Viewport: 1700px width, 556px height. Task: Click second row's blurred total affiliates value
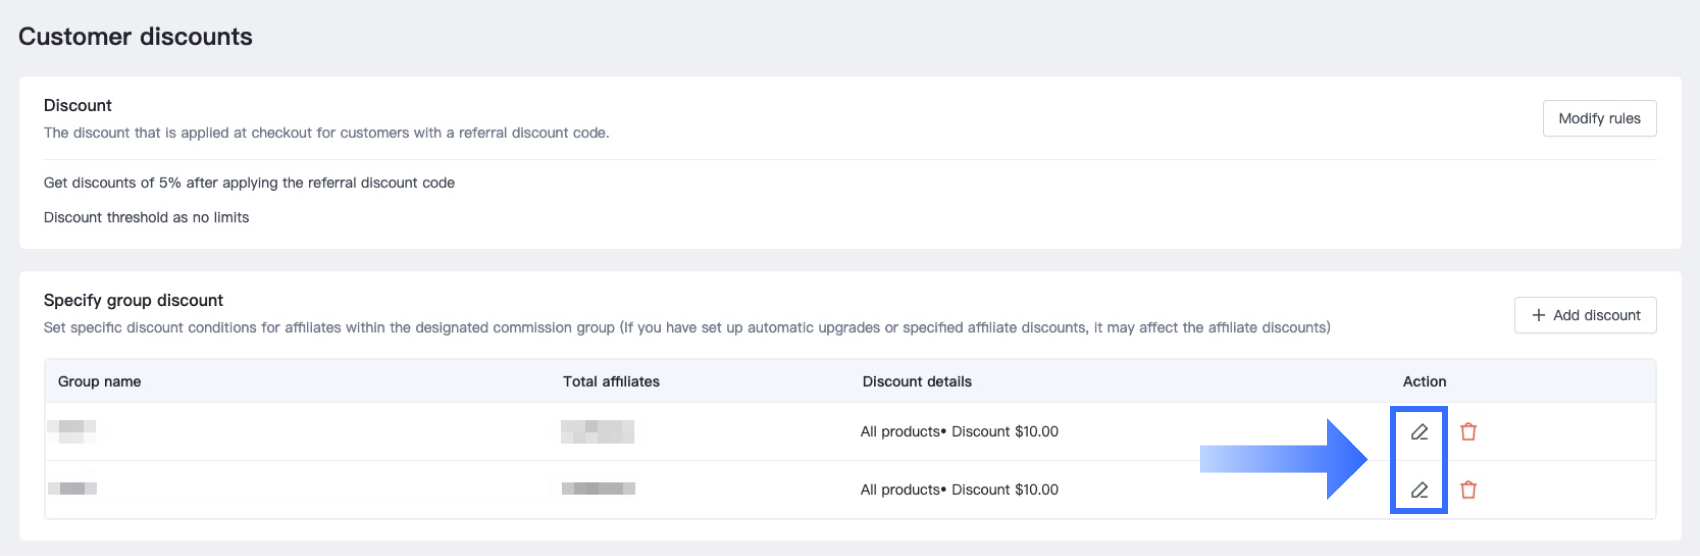598,488
